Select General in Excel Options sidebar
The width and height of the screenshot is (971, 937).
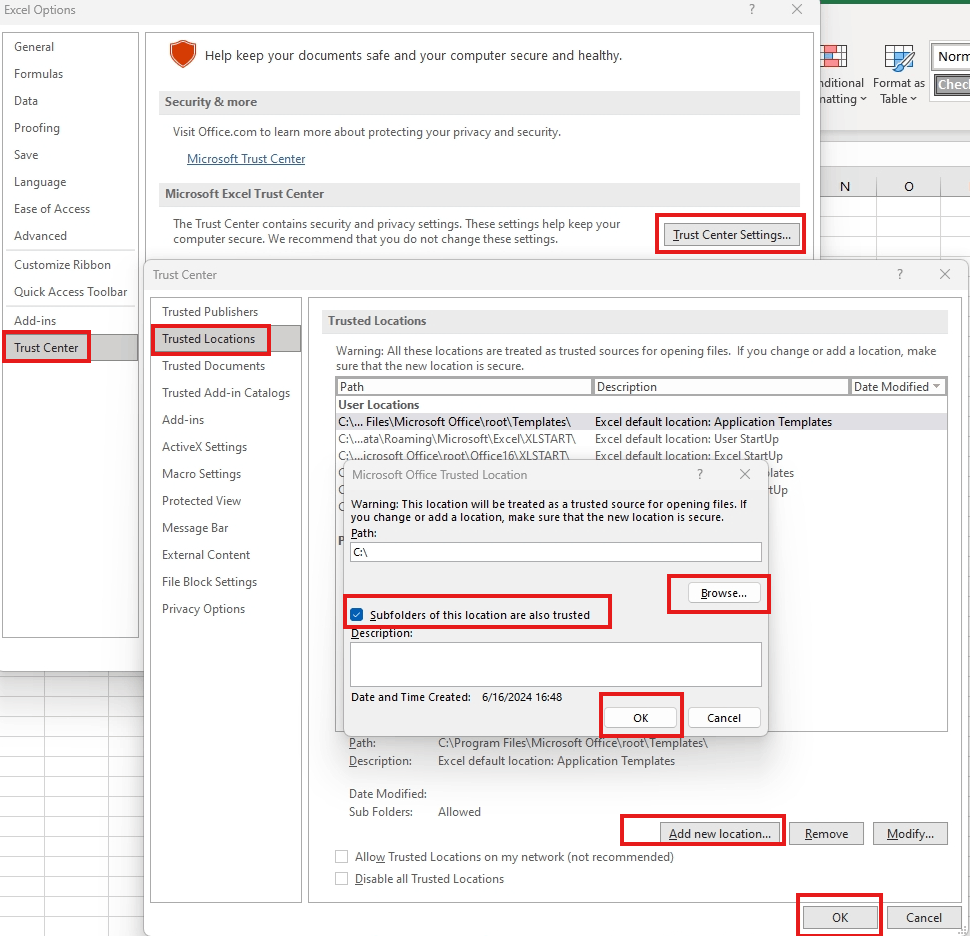click(34, 47)
